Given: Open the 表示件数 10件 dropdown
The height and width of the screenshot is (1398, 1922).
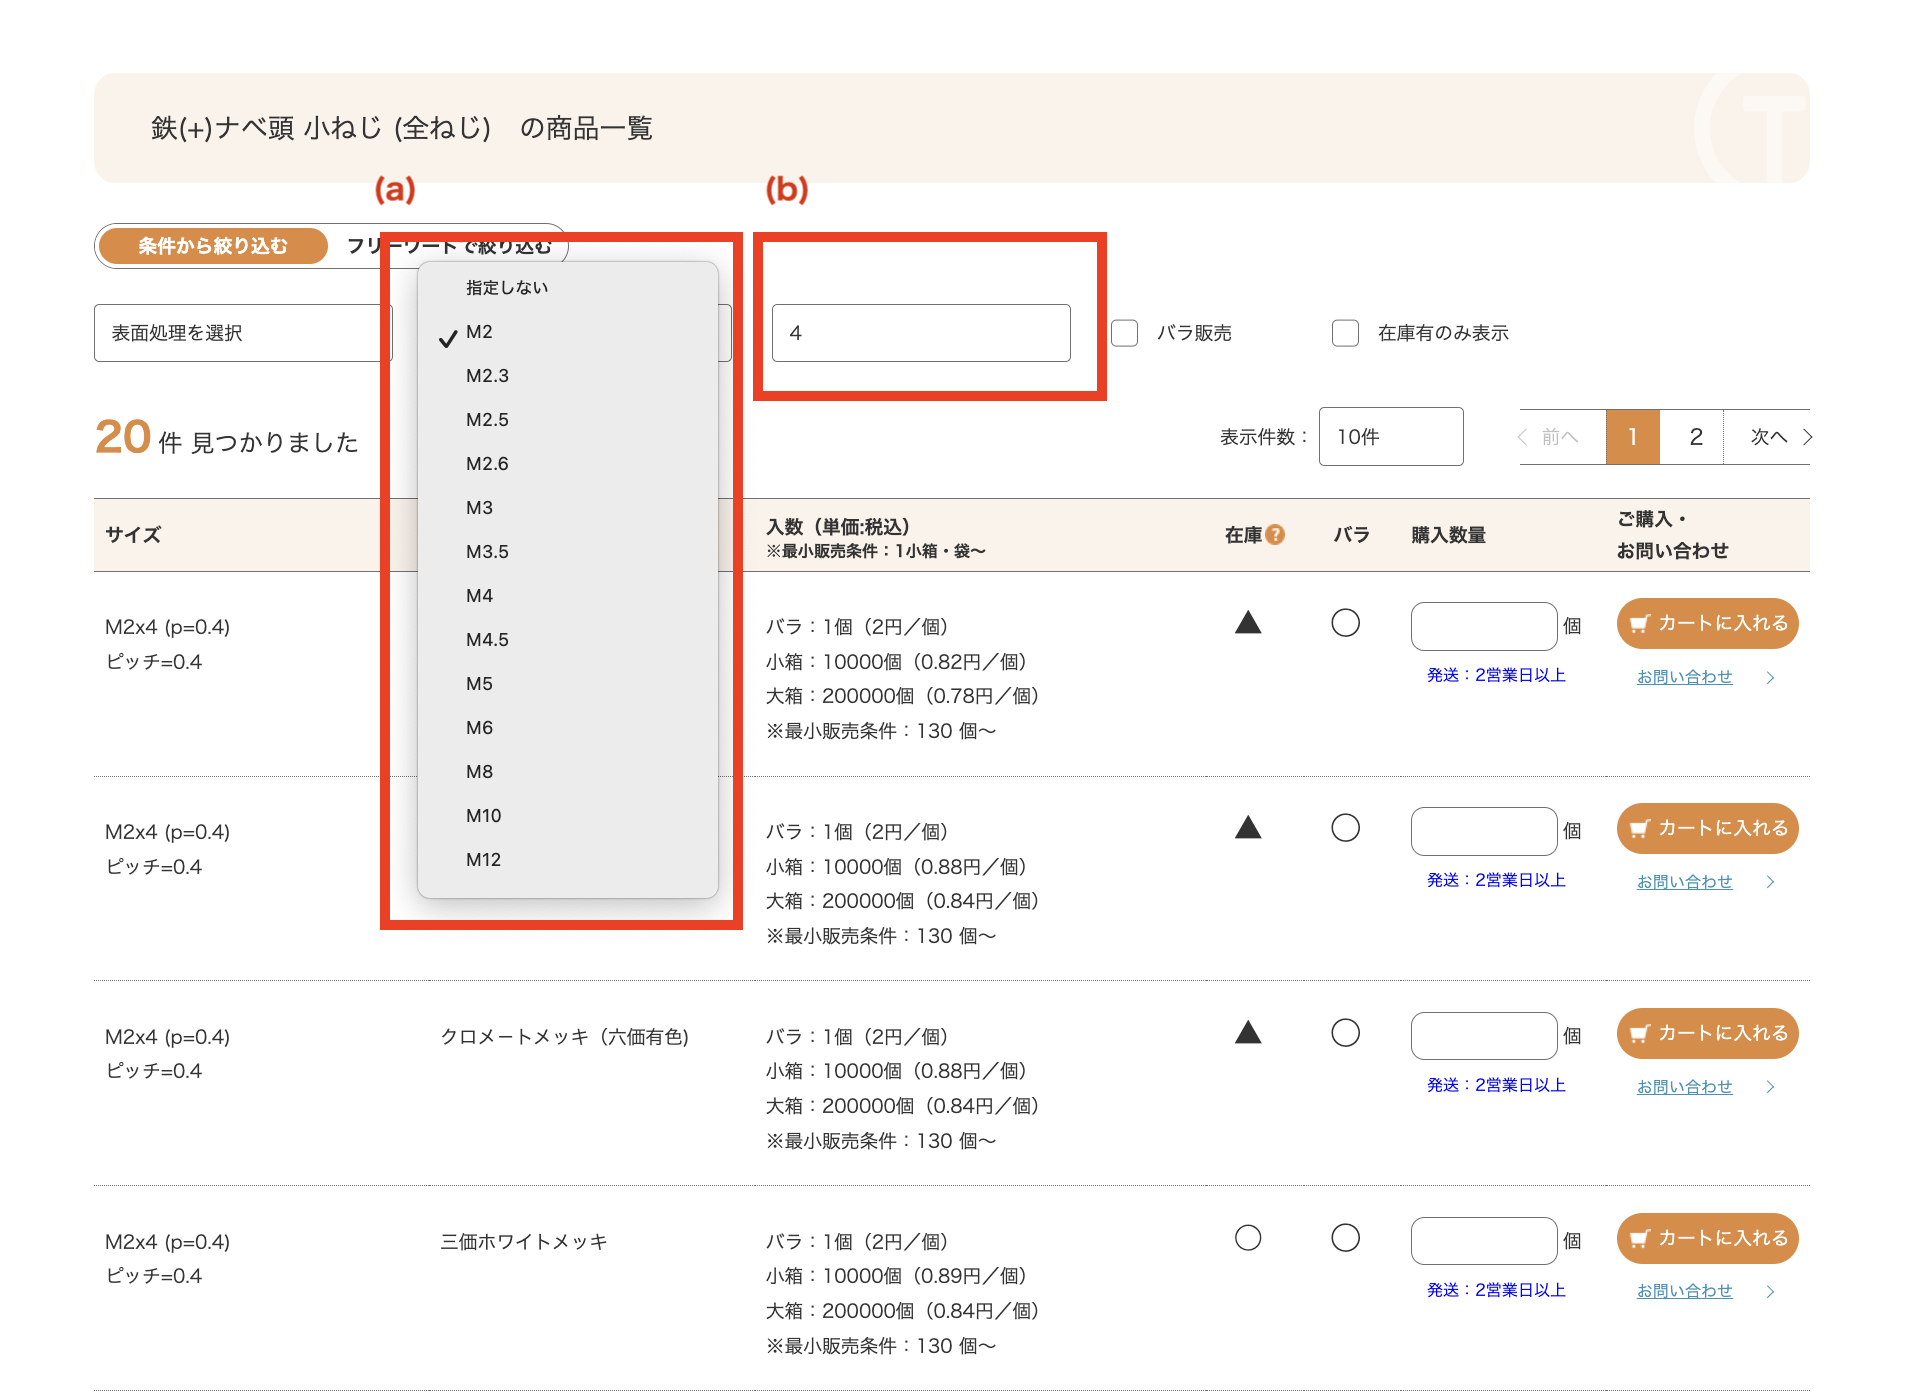Looking at the screenshot, I should [x=1390, y=437].
